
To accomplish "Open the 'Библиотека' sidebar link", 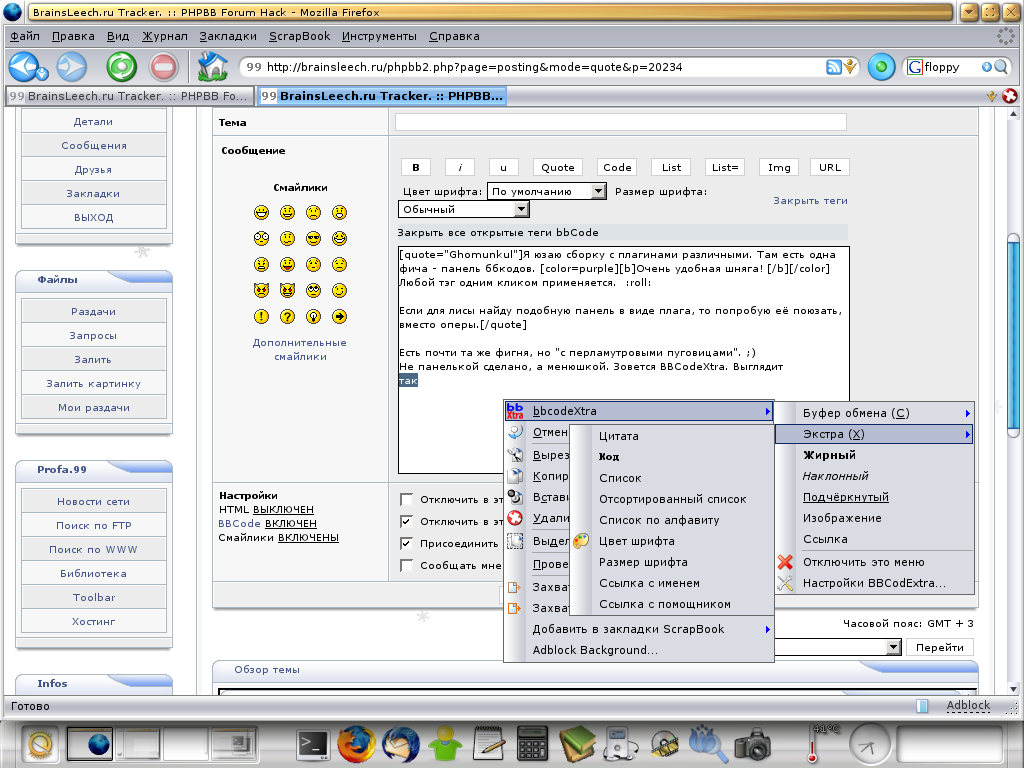I will [x=93, y=573].
